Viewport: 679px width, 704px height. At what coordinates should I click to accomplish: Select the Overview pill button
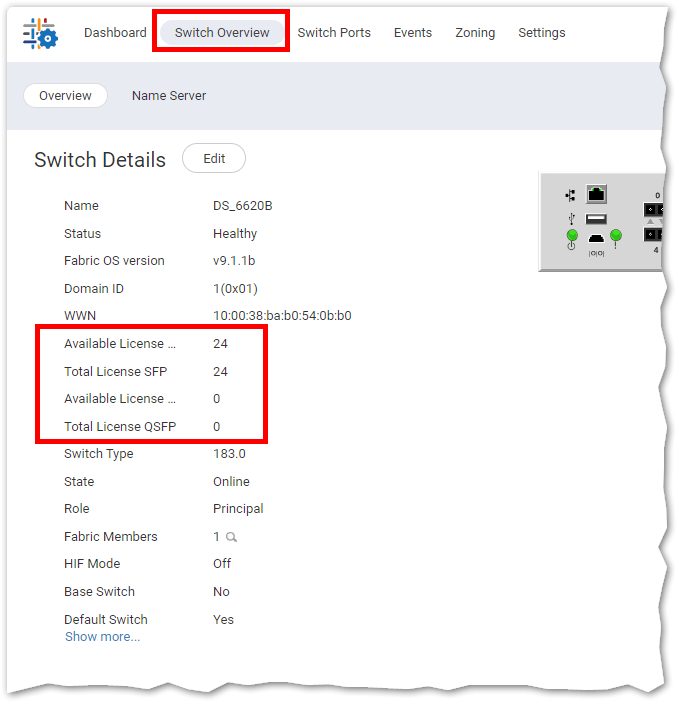(x=65, y=96)
